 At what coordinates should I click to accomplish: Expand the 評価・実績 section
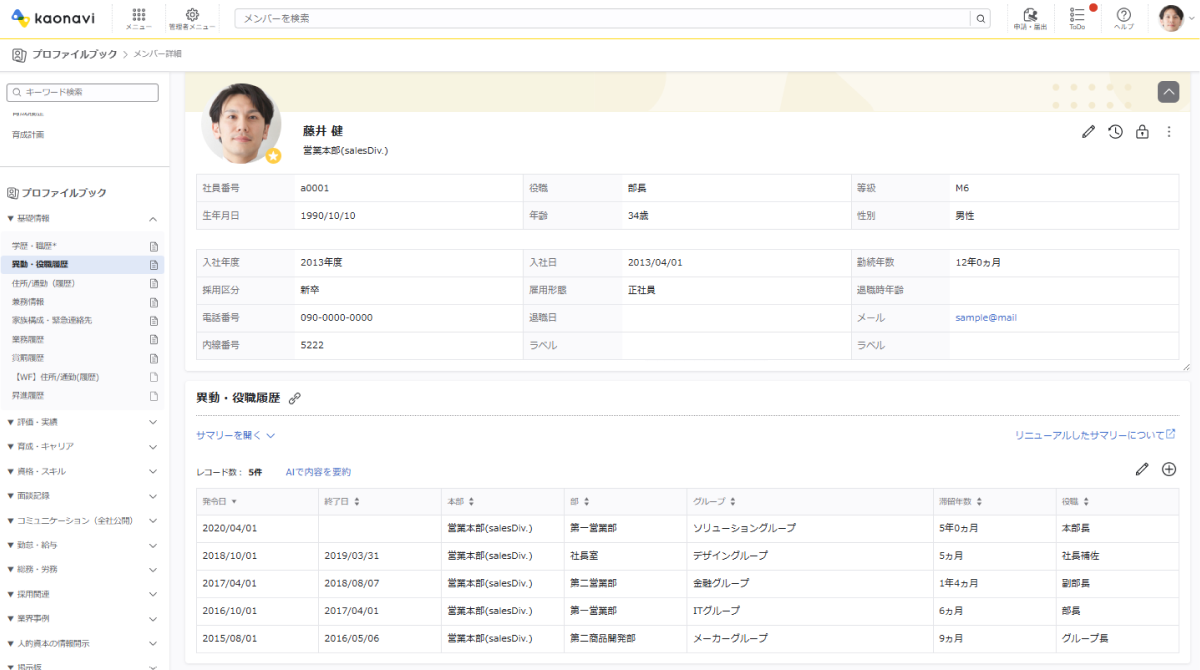tap(153, 422)
